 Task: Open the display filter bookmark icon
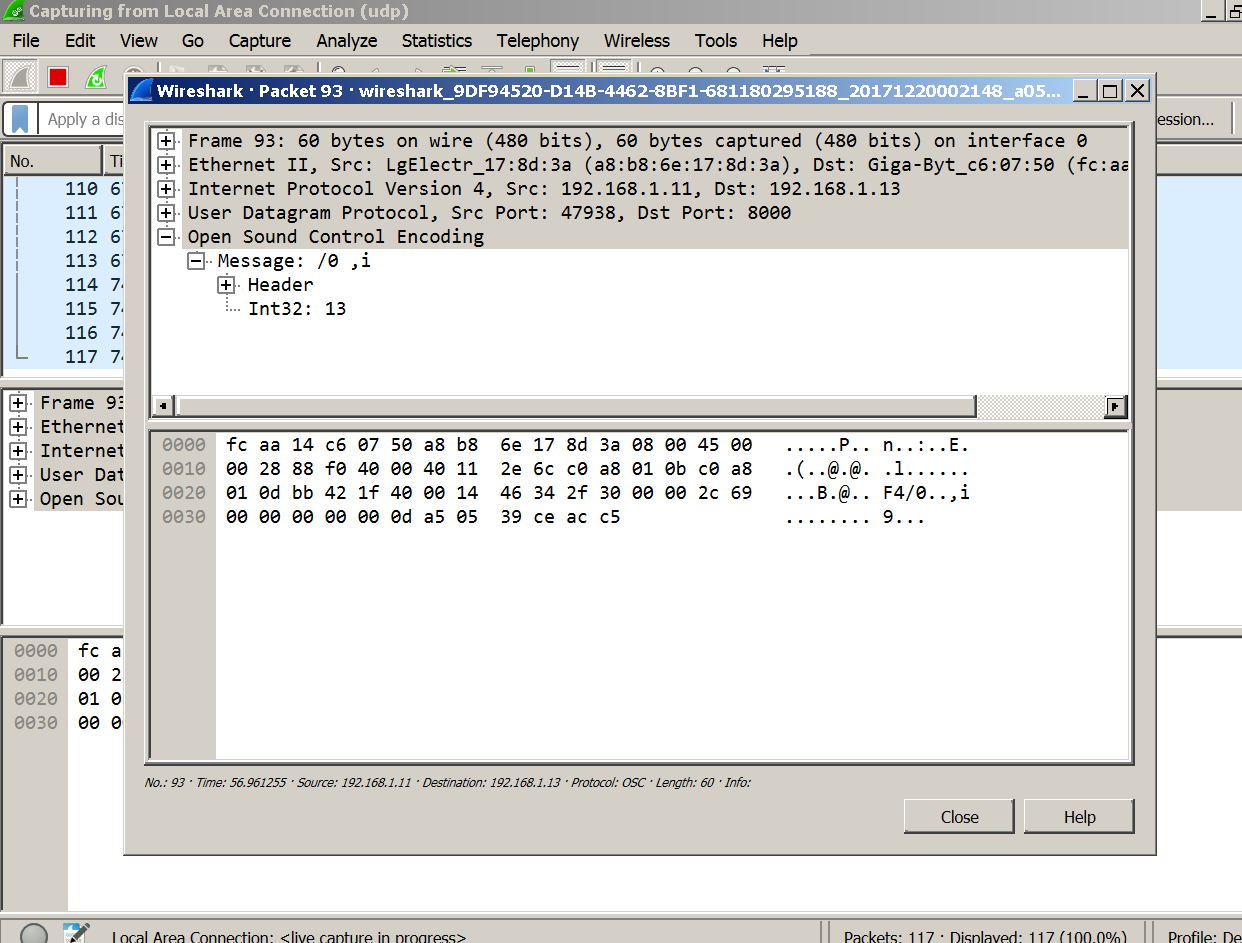pos(21,119)
